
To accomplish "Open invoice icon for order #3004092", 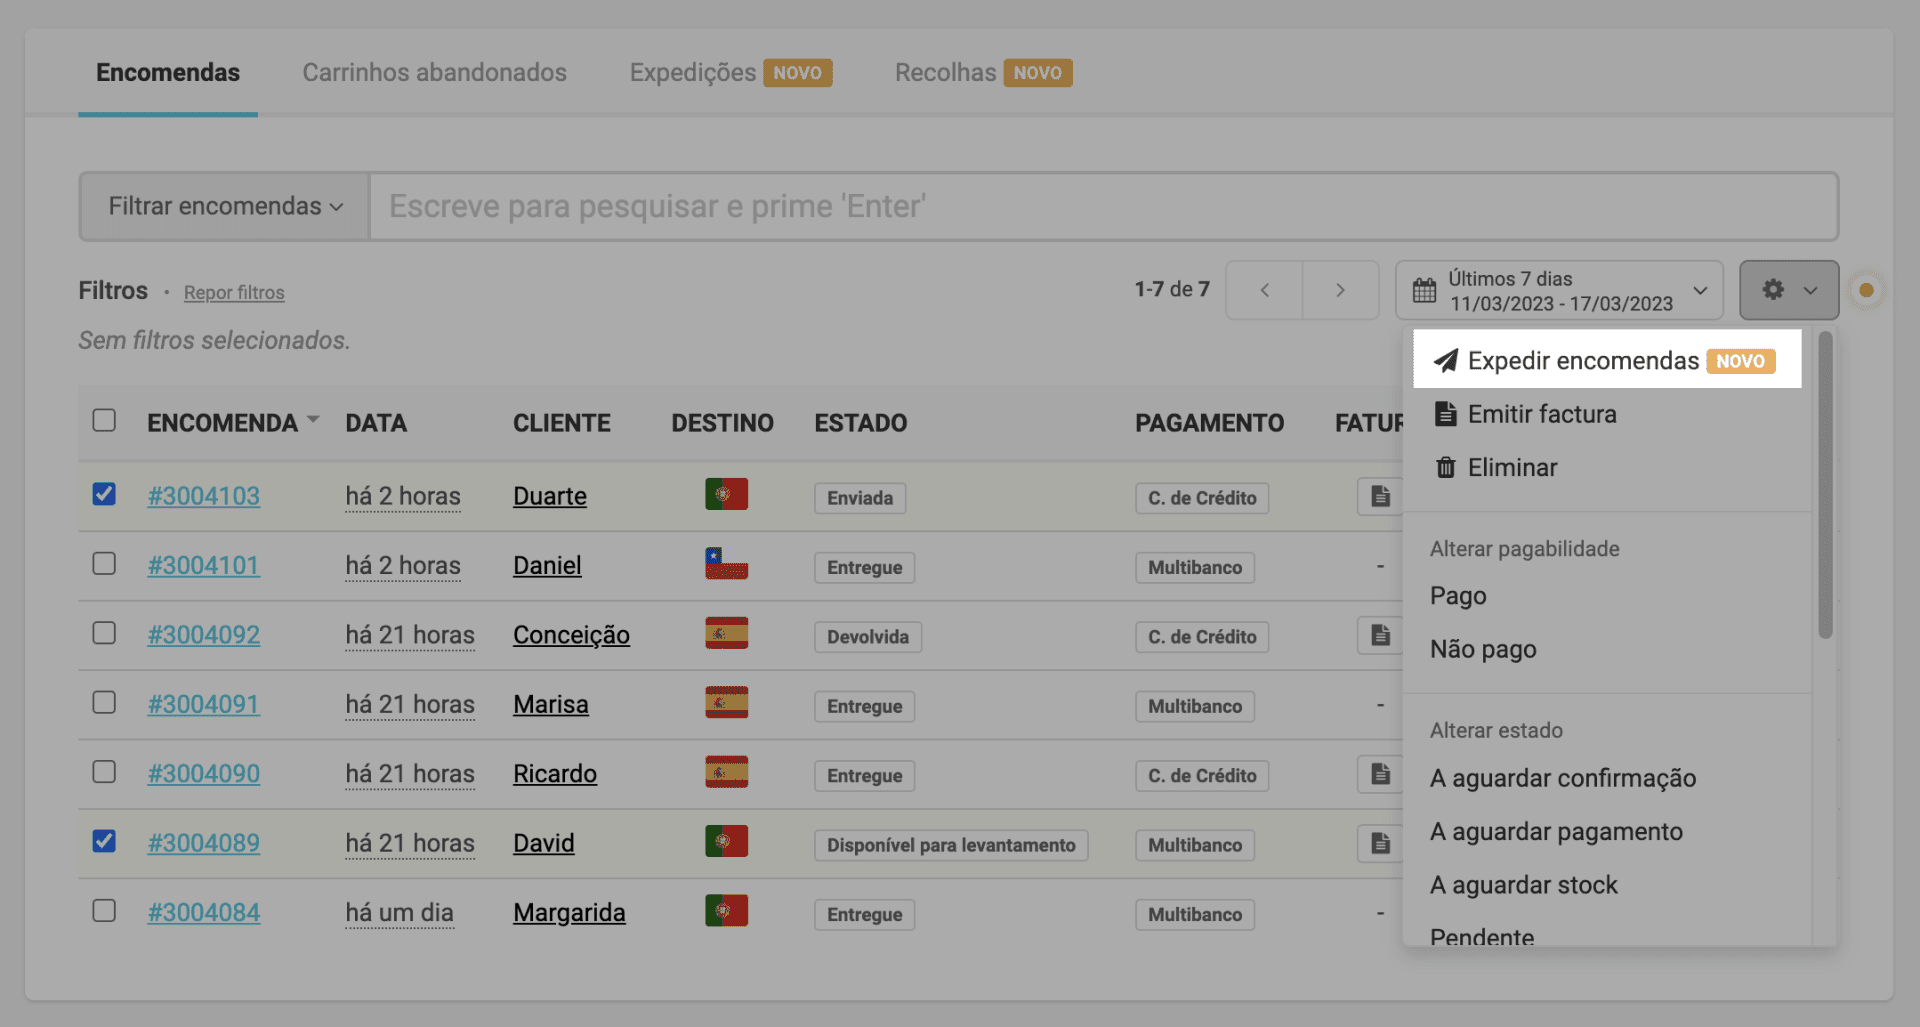I will 1380,635.
